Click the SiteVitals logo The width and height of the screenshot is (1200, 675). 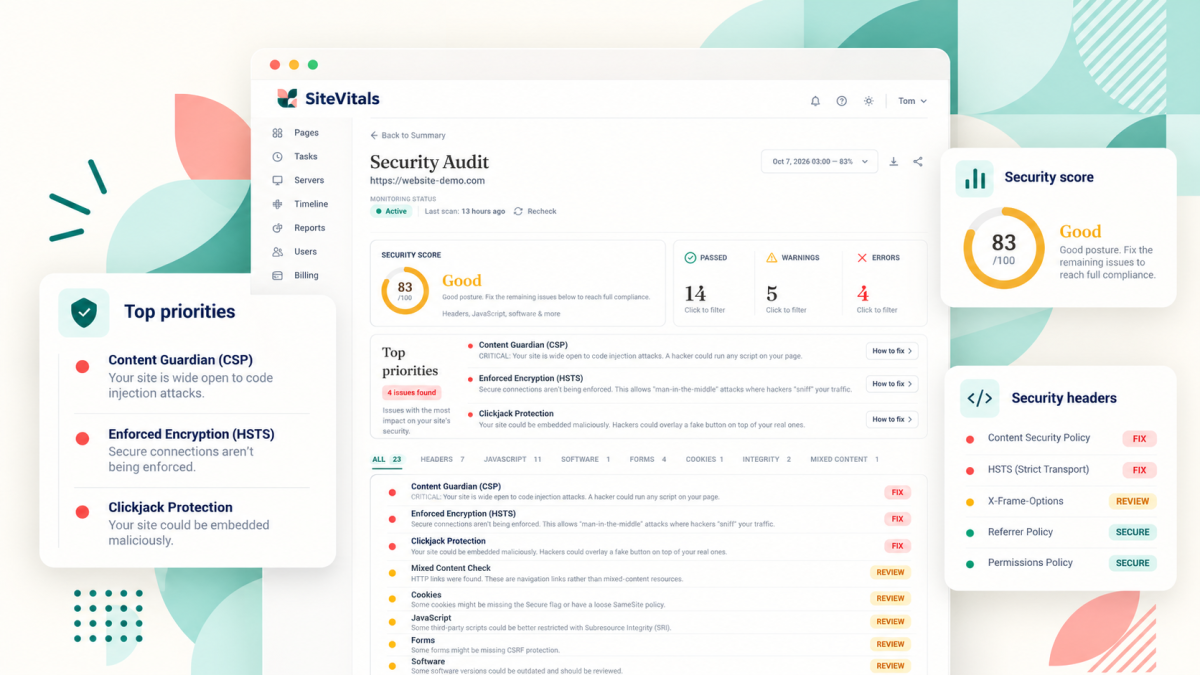(x=328, y=98)
